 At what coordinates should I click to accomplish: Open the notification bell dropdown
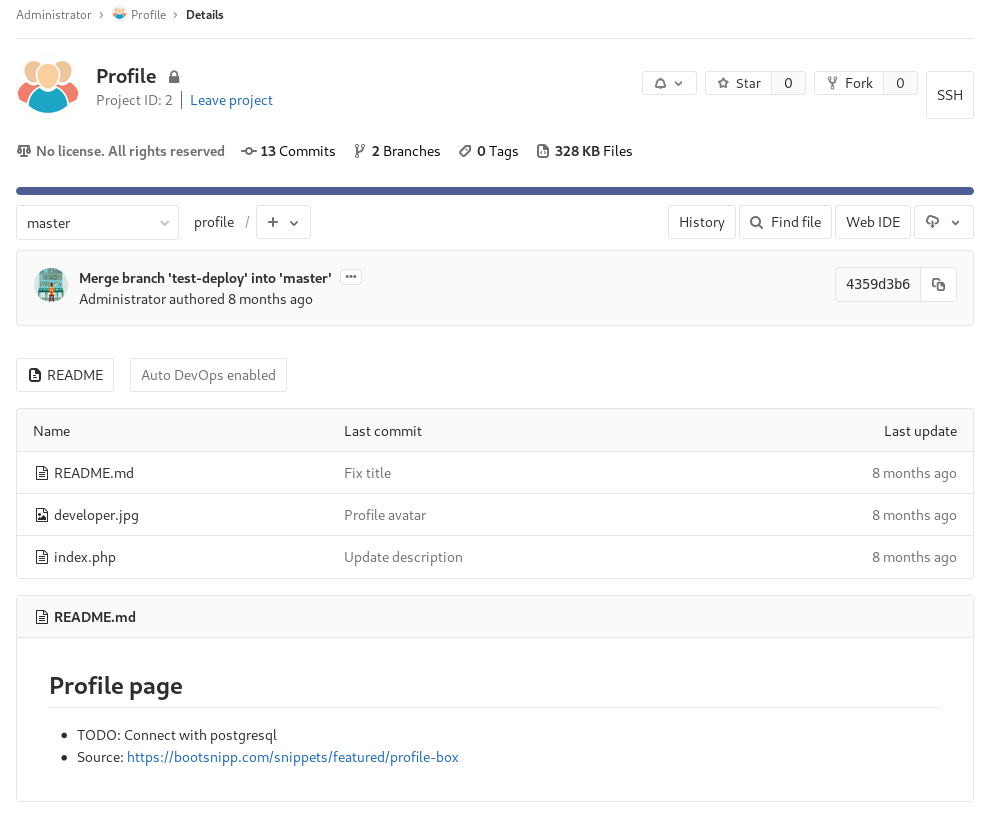pyautogui.click(x=669, y=83)
